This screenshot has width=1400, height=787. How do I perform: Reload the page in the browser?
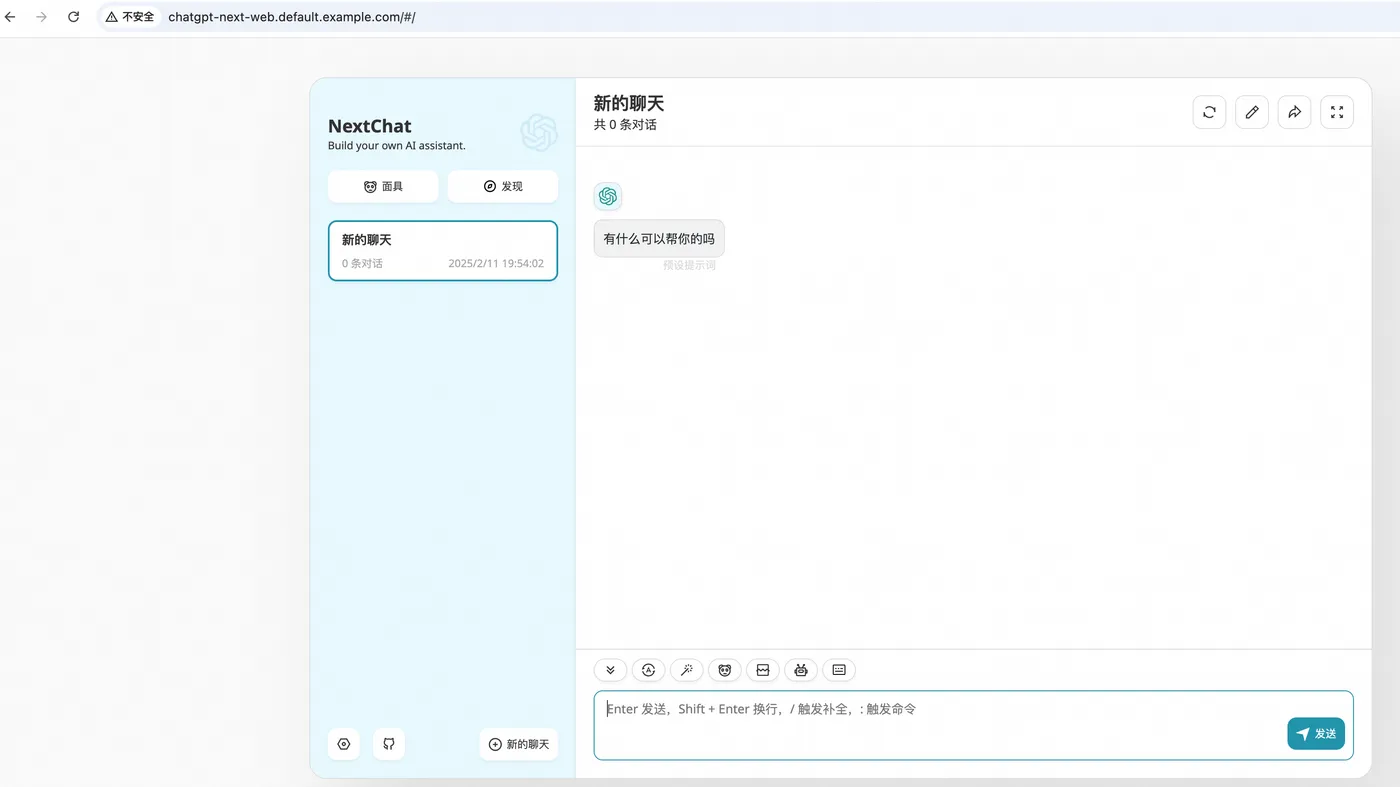[x=73, y=17]
